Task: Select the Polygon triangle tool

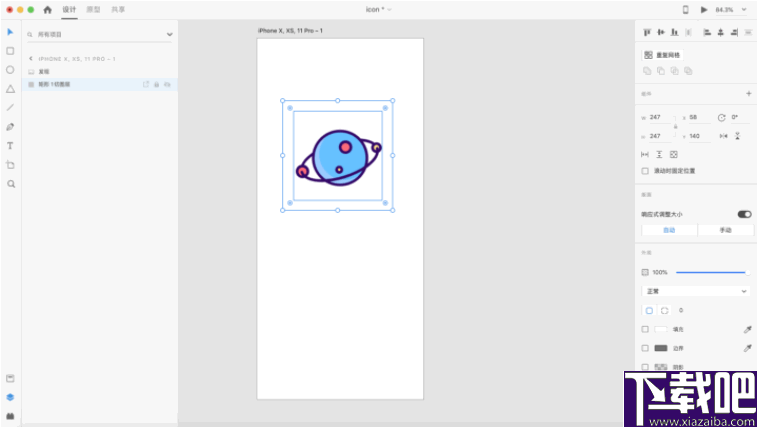Action: pyautogui.click(x=10, y=89)
